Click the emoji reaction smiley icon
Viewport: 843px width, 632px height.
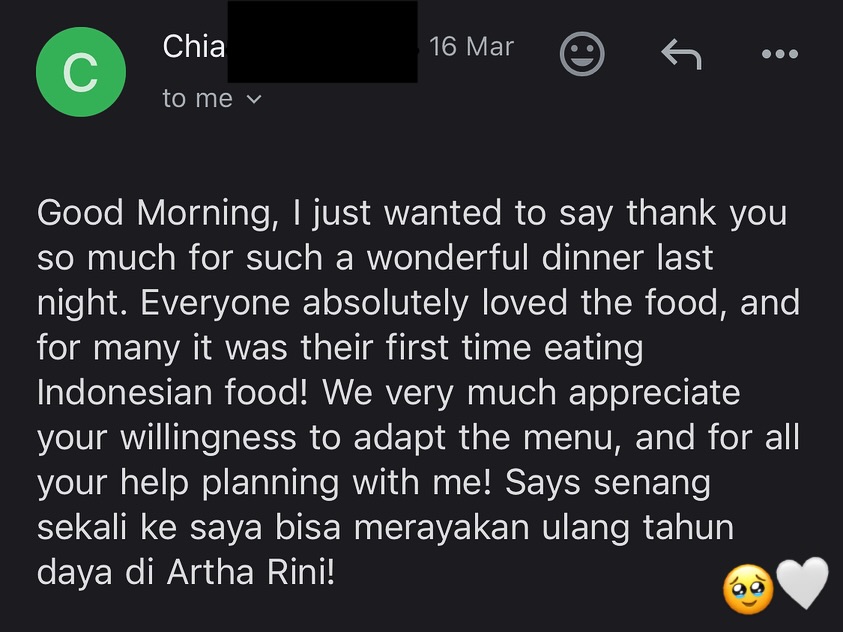(x=582, y=53)
